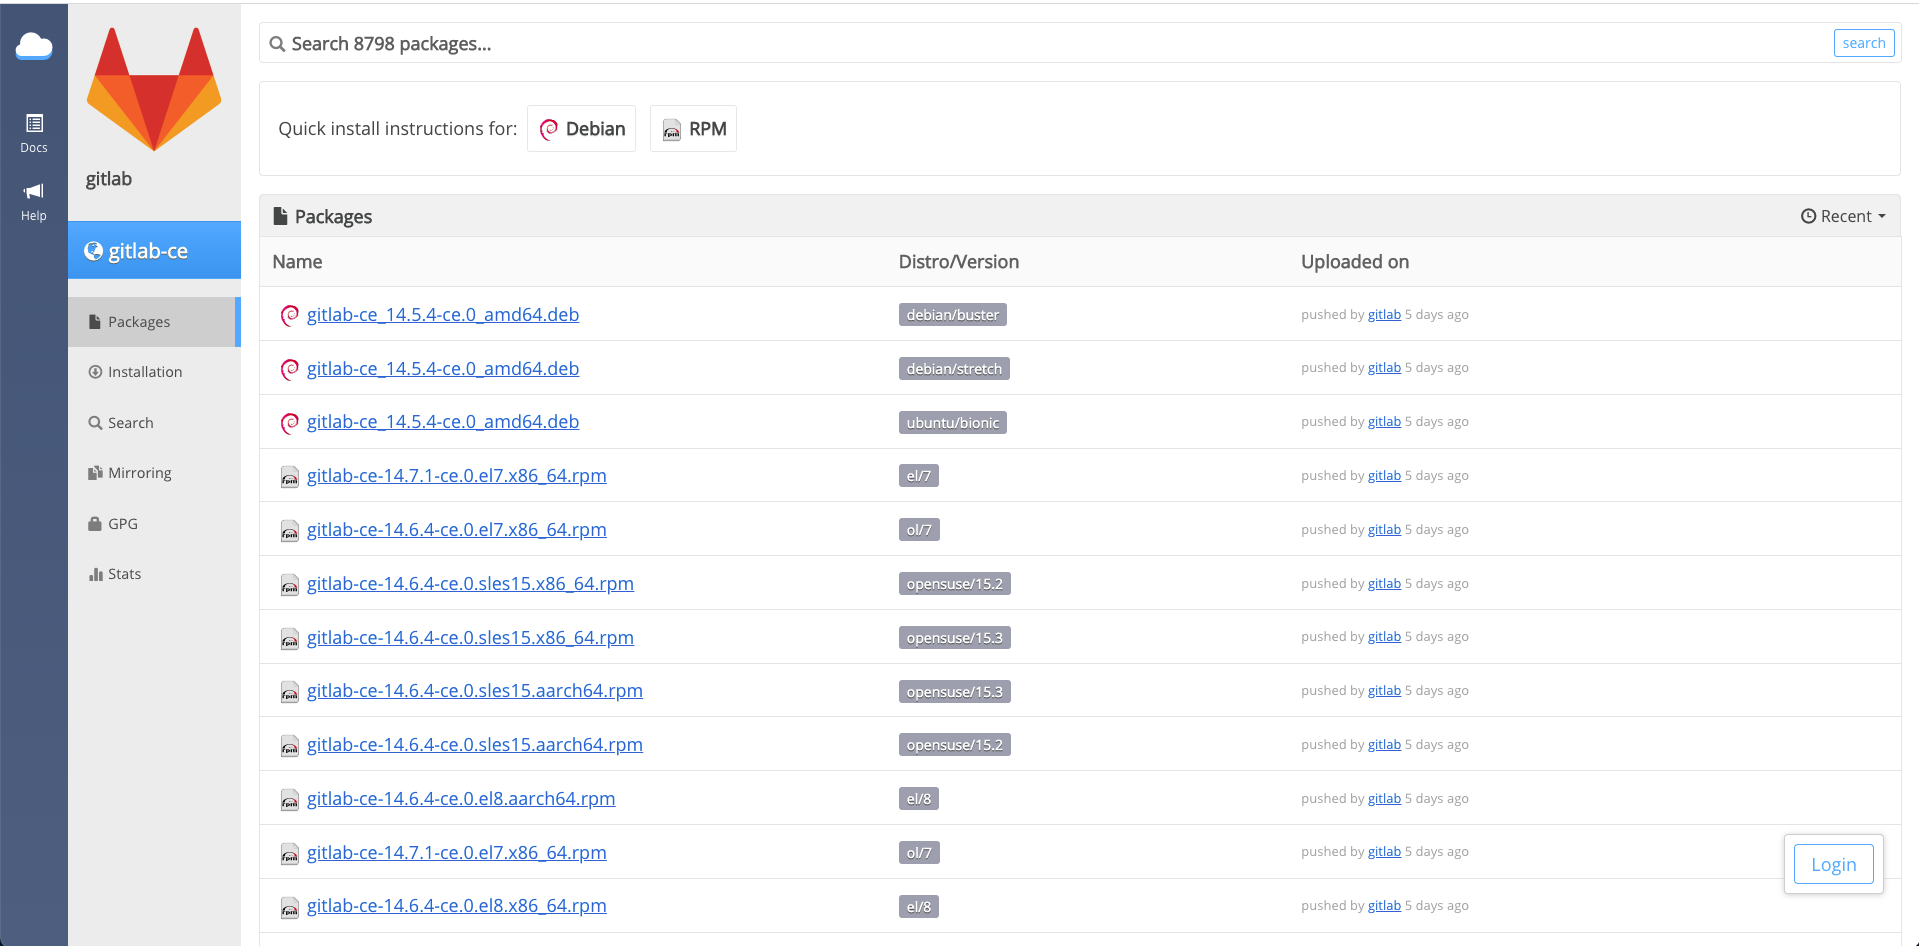Open the Help megaphone icon

click(34, 201)
